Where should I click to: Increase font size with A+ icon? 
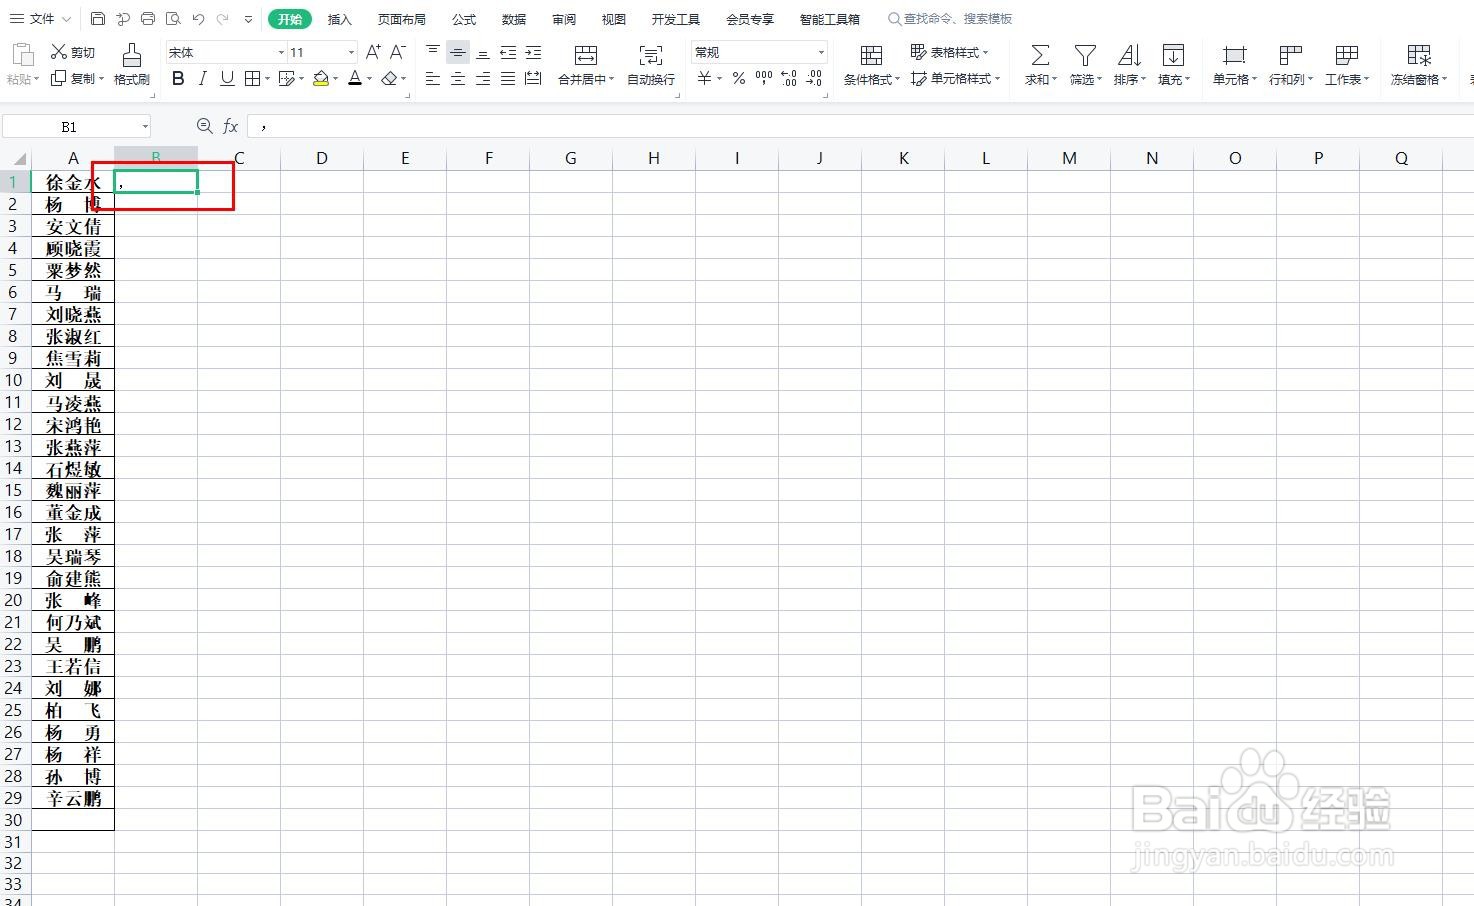click(x=373, y=52)
